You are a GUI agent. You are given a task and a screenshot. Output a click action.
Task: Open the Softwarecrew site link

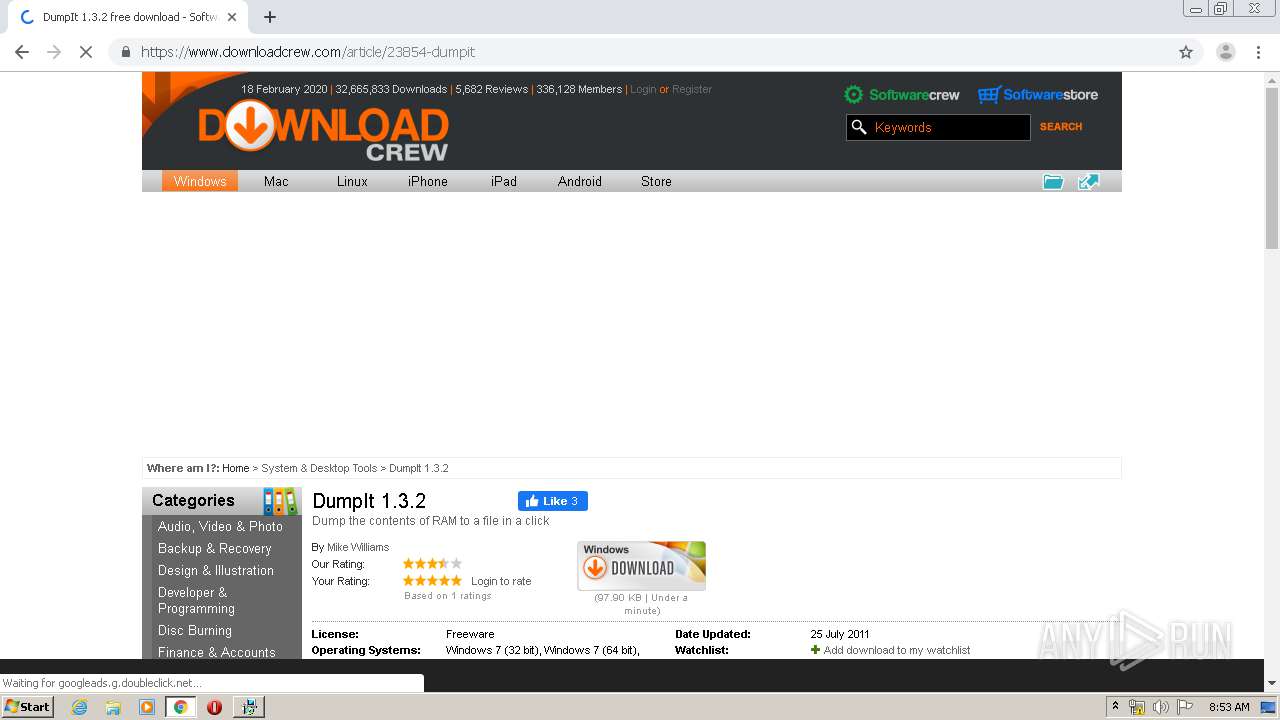901,95
